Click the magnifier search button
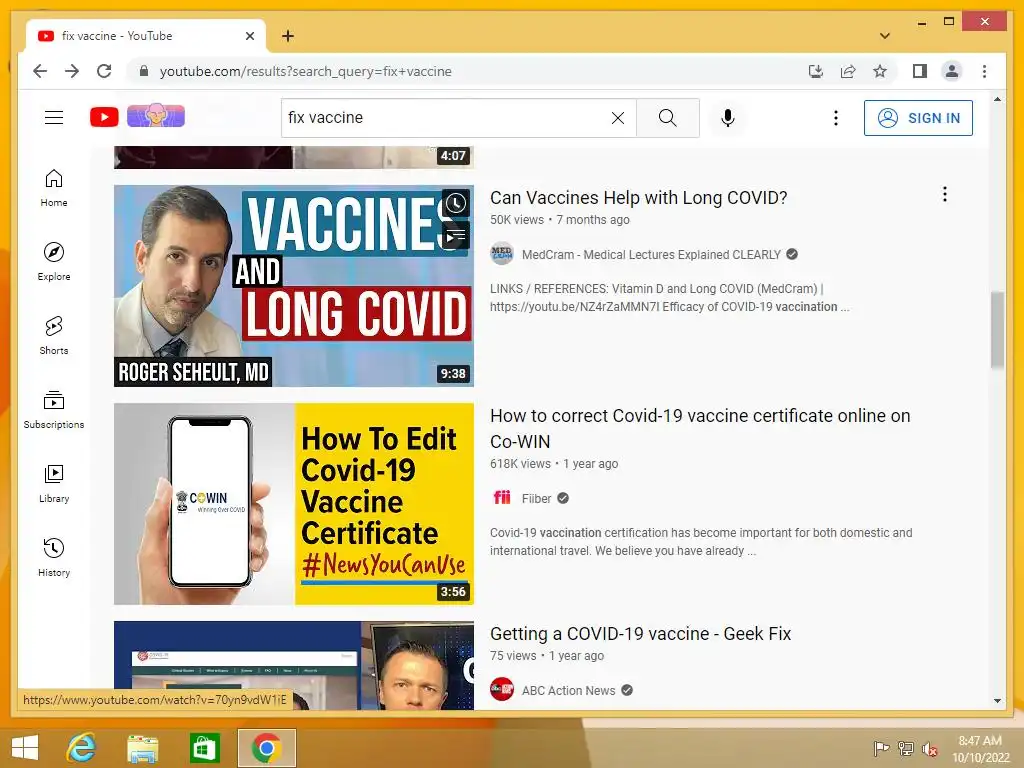 (667, 118)
